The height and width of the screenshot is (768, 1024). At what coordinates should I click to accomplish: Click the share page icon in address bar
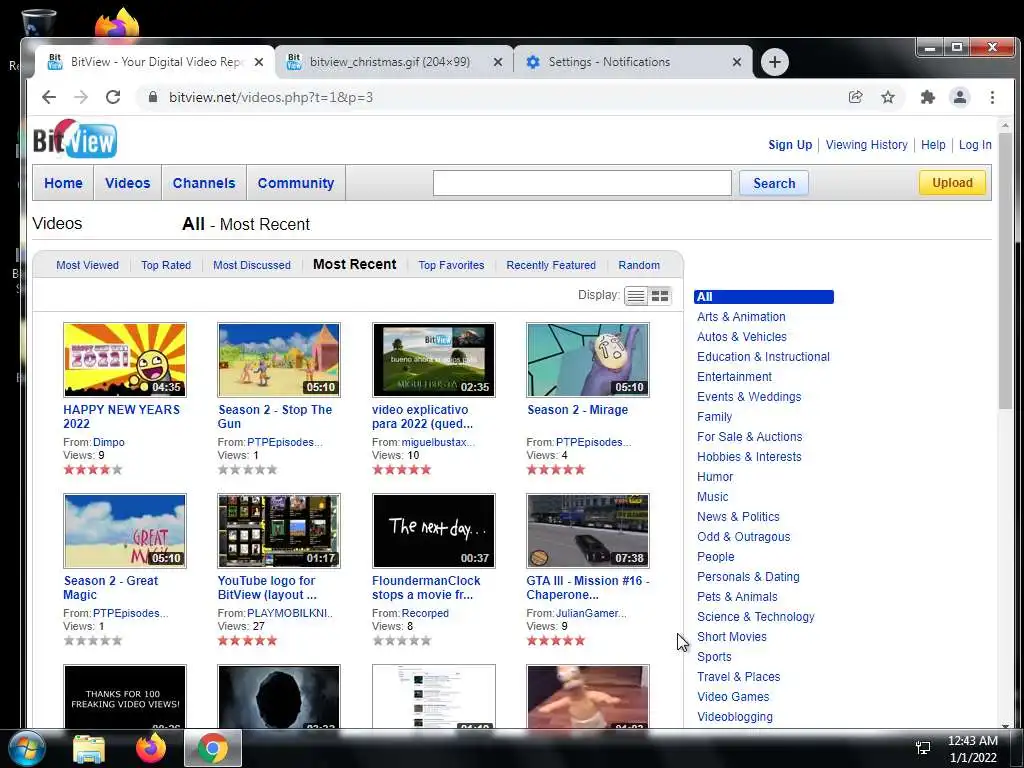coord(856,97)
